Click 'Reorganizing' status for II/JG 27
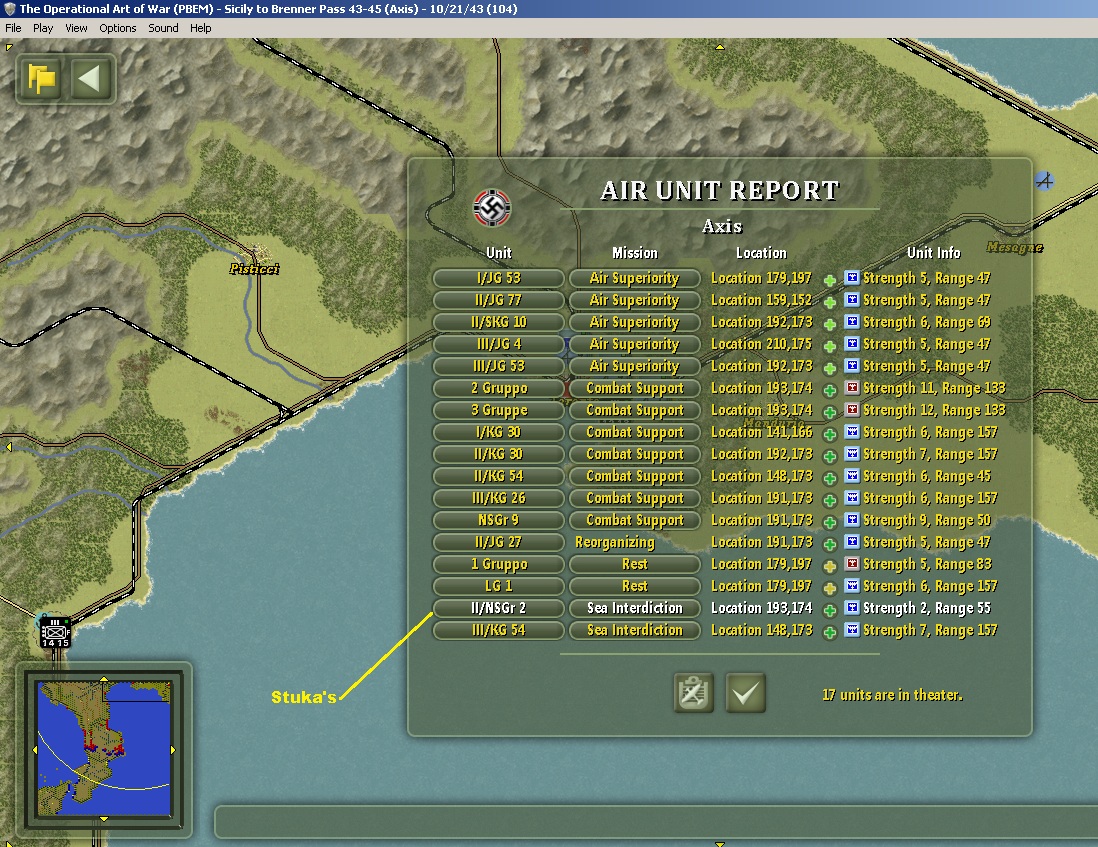Viewport: 1098px width, 847px height. tap(615, 542)
